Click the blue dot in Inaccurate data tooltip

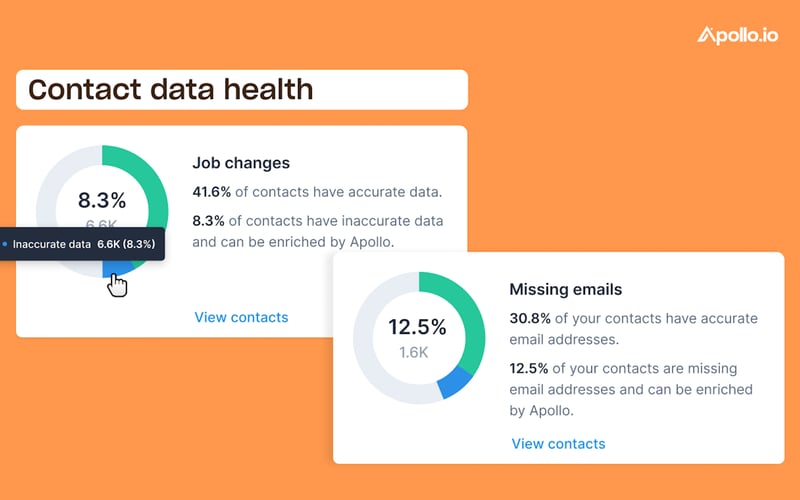tap(5, 244)
